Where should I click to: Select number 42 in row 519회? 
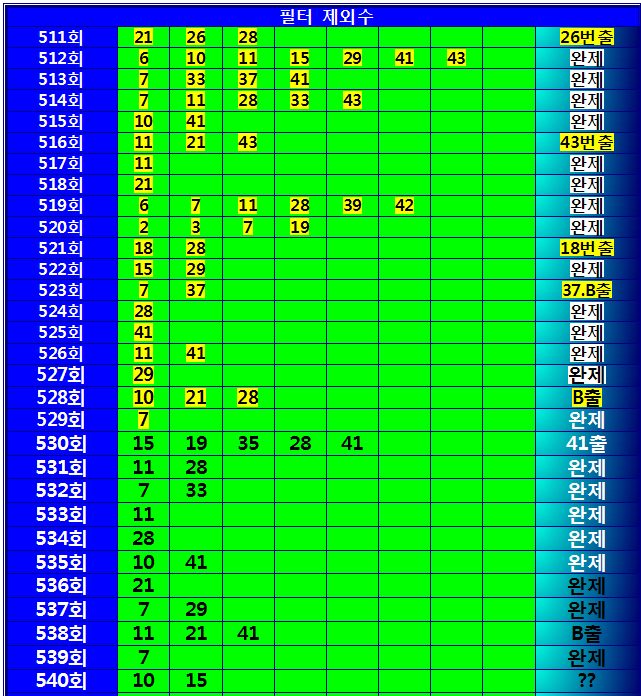[404, 205]
